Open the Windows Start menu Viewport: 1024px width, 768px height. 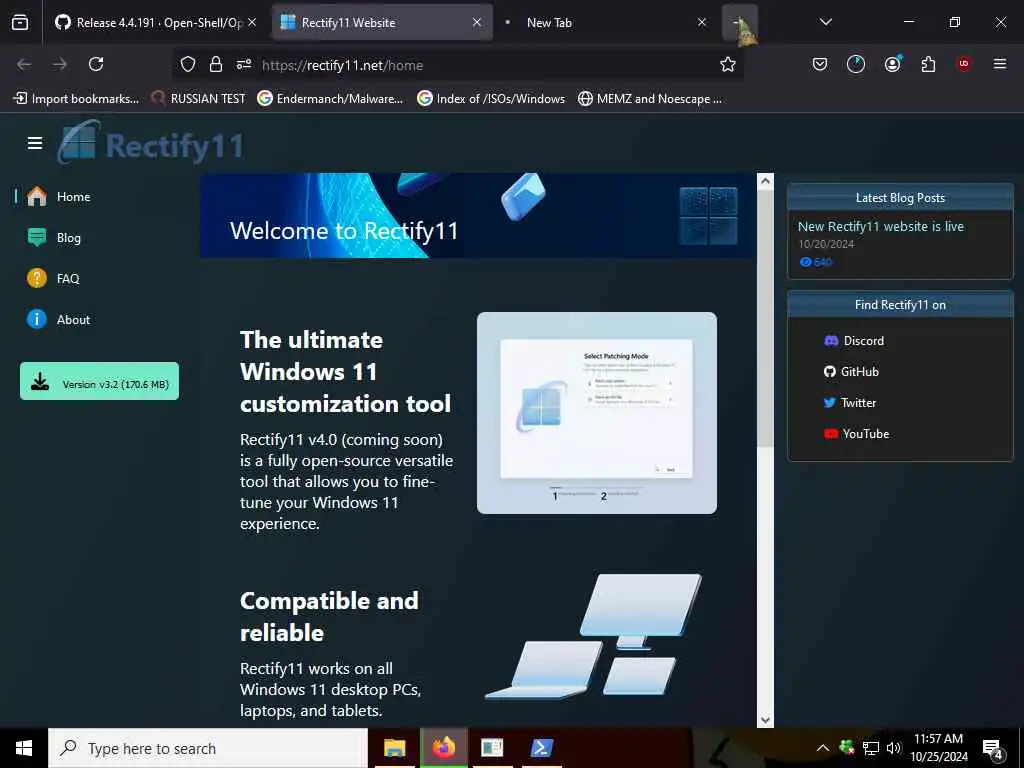click(24, 748)
